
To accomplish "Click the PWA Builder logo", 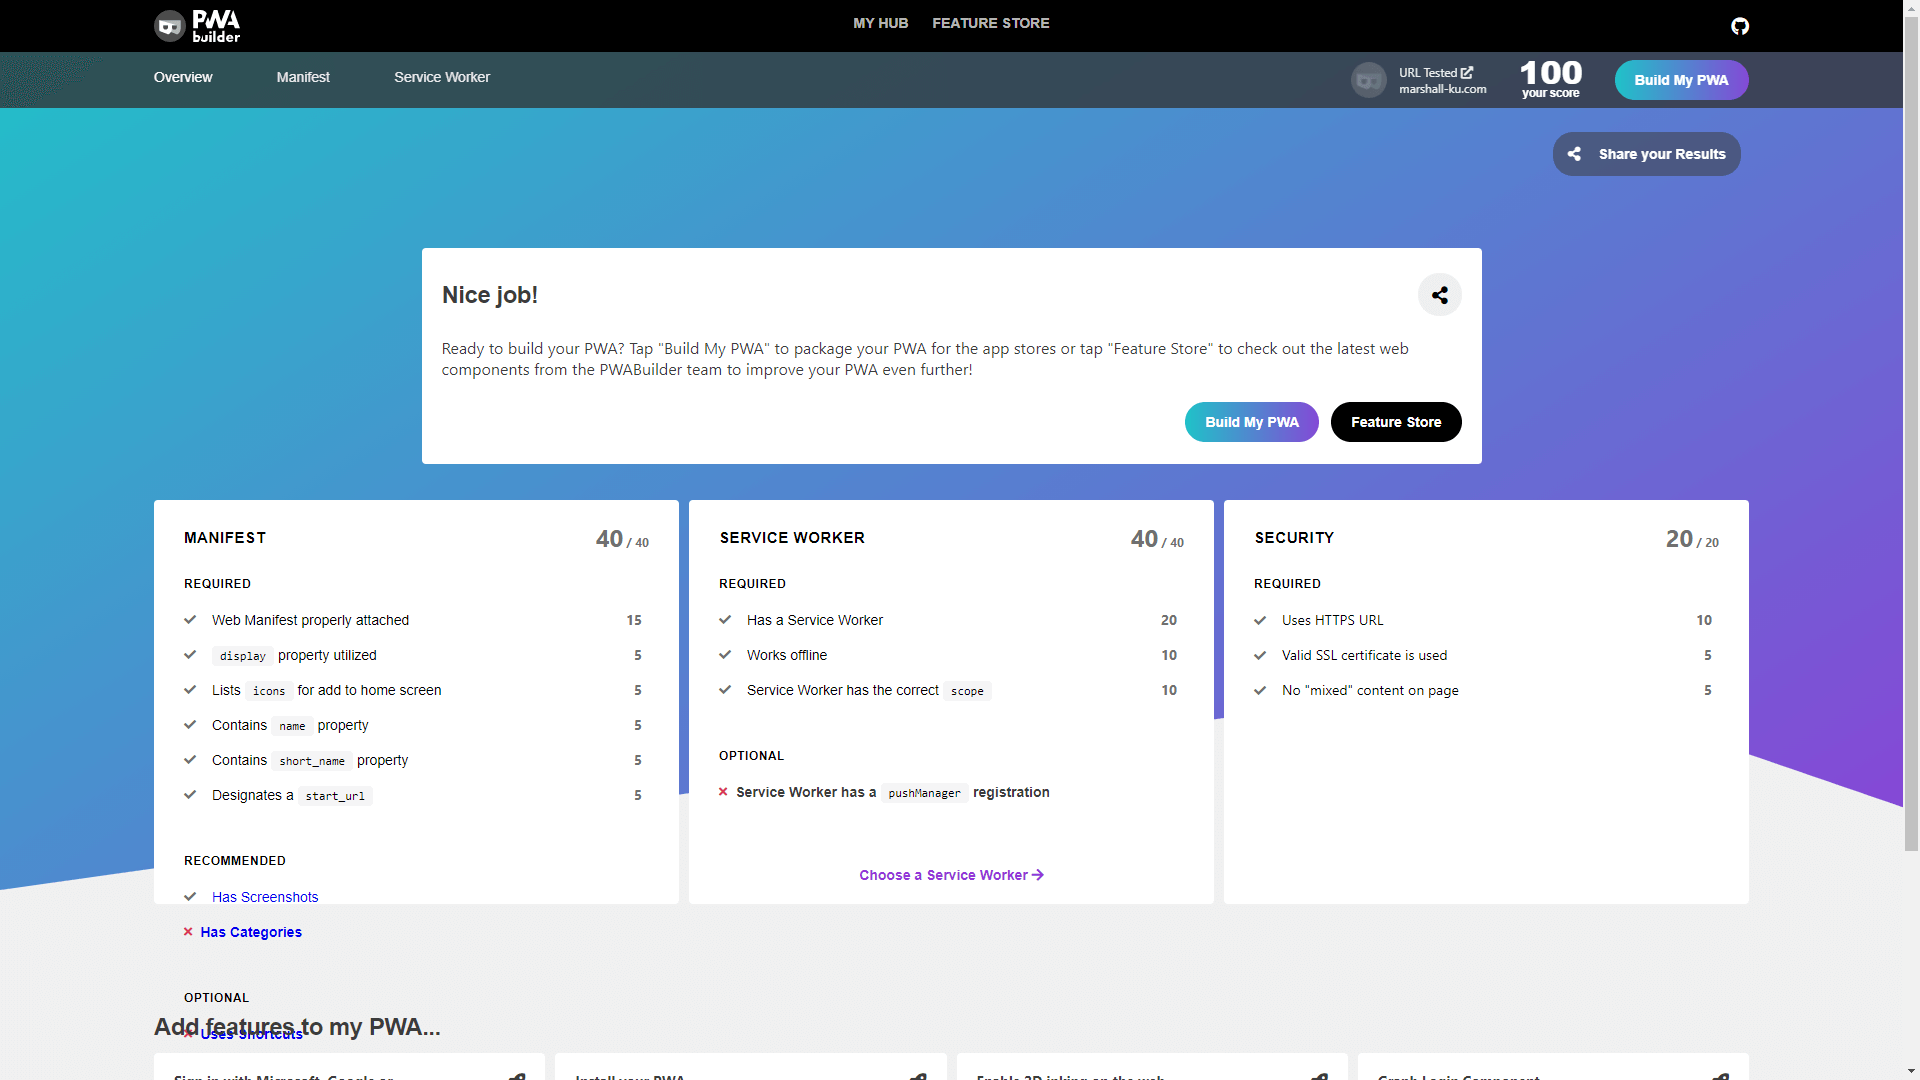I will pyautogui.click(x=197, y=25).
